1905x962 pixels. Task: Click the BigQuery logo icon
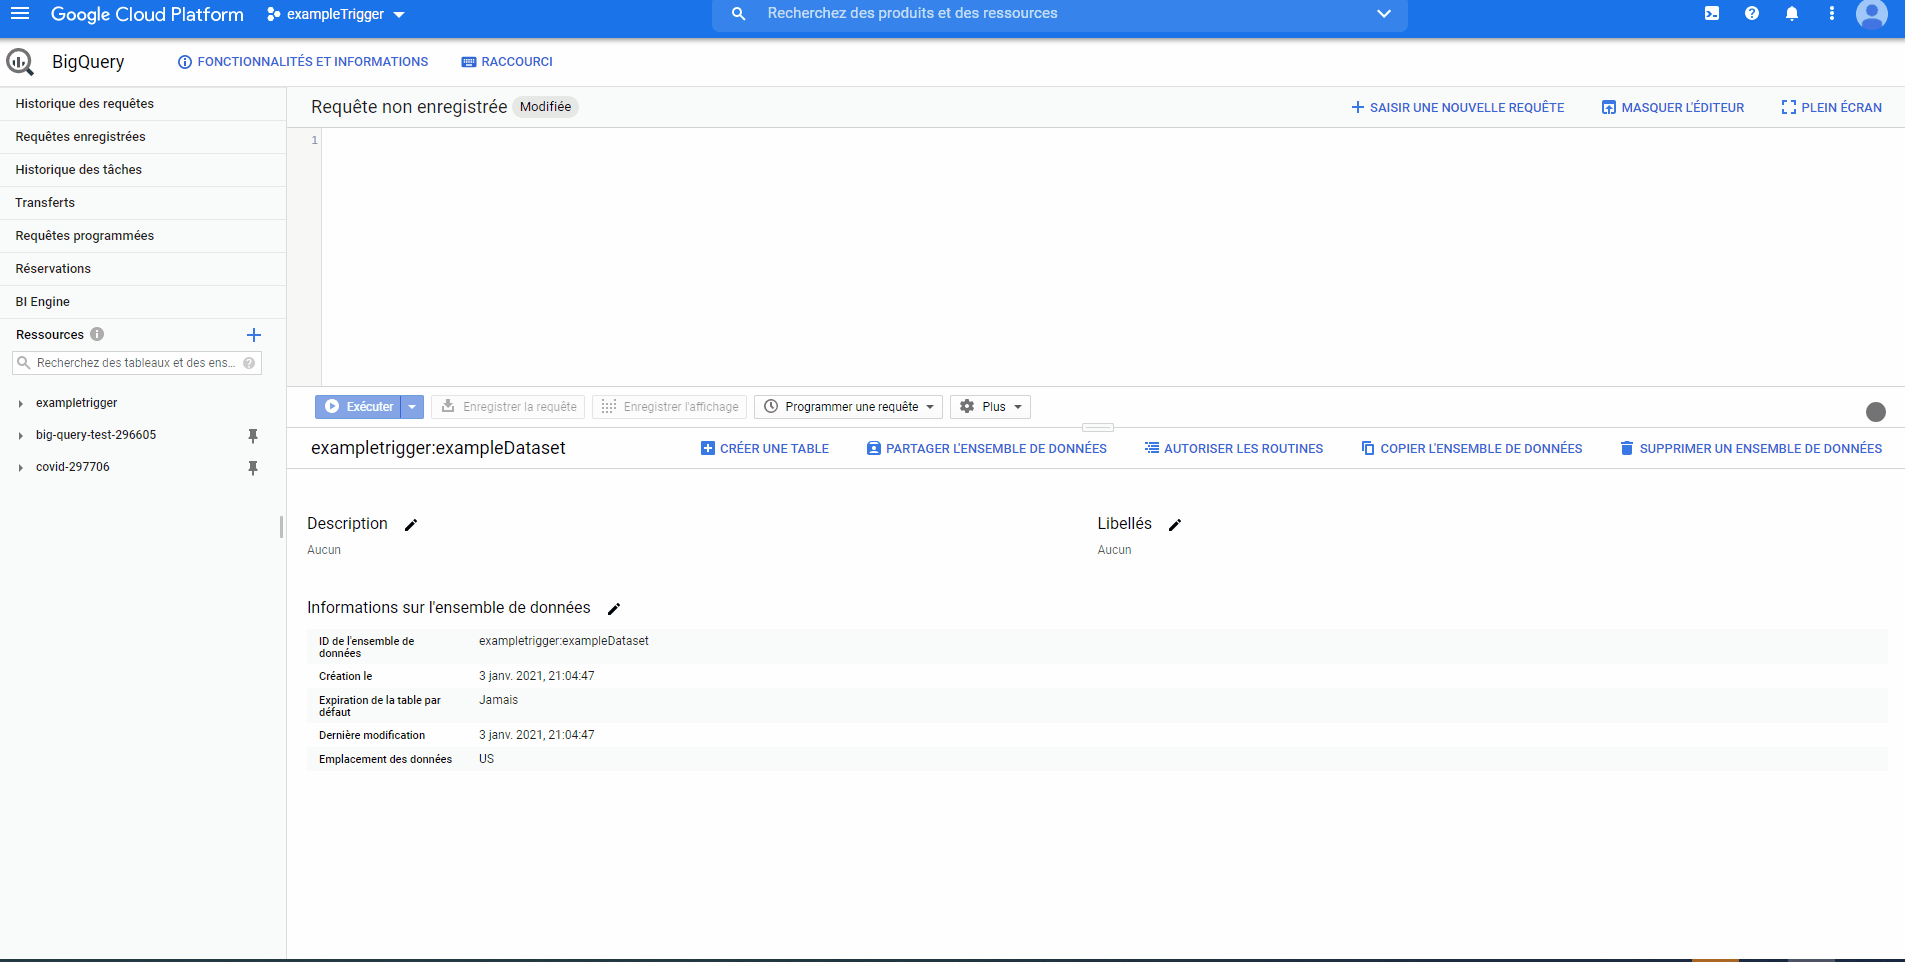pyautogui.click(x=20, y=62)
